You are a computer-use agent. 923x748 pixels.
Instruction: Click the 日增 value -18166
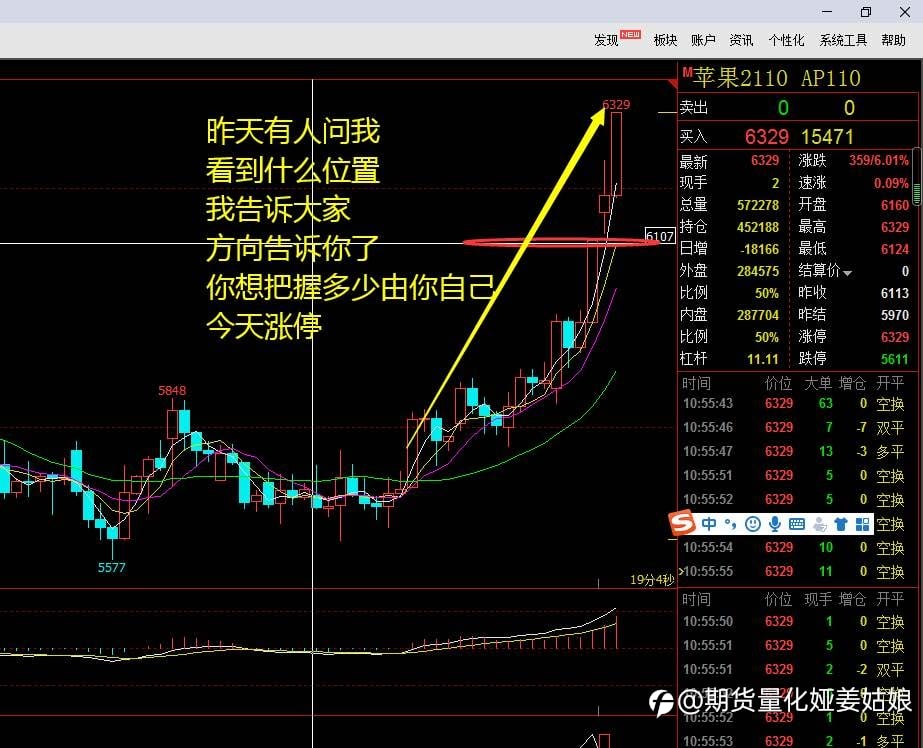click(x=759, y=250)
